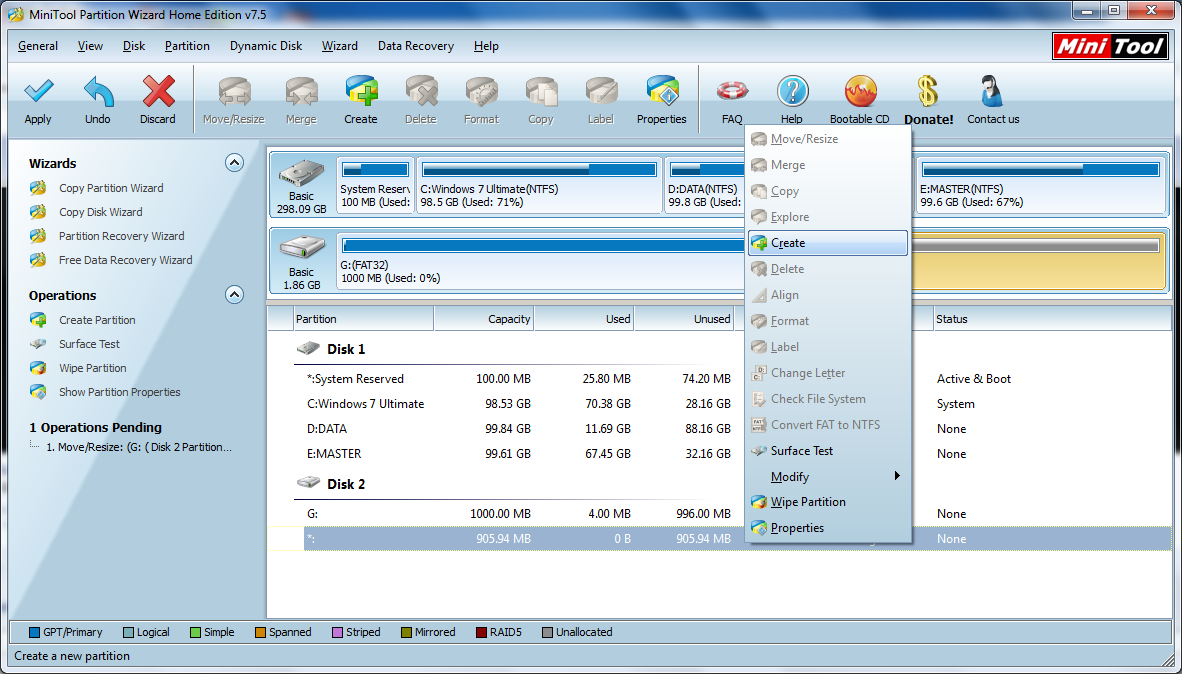Click the Contact us icon
The width and height of the screenshot is (1182, 674).
coord(993,92)
